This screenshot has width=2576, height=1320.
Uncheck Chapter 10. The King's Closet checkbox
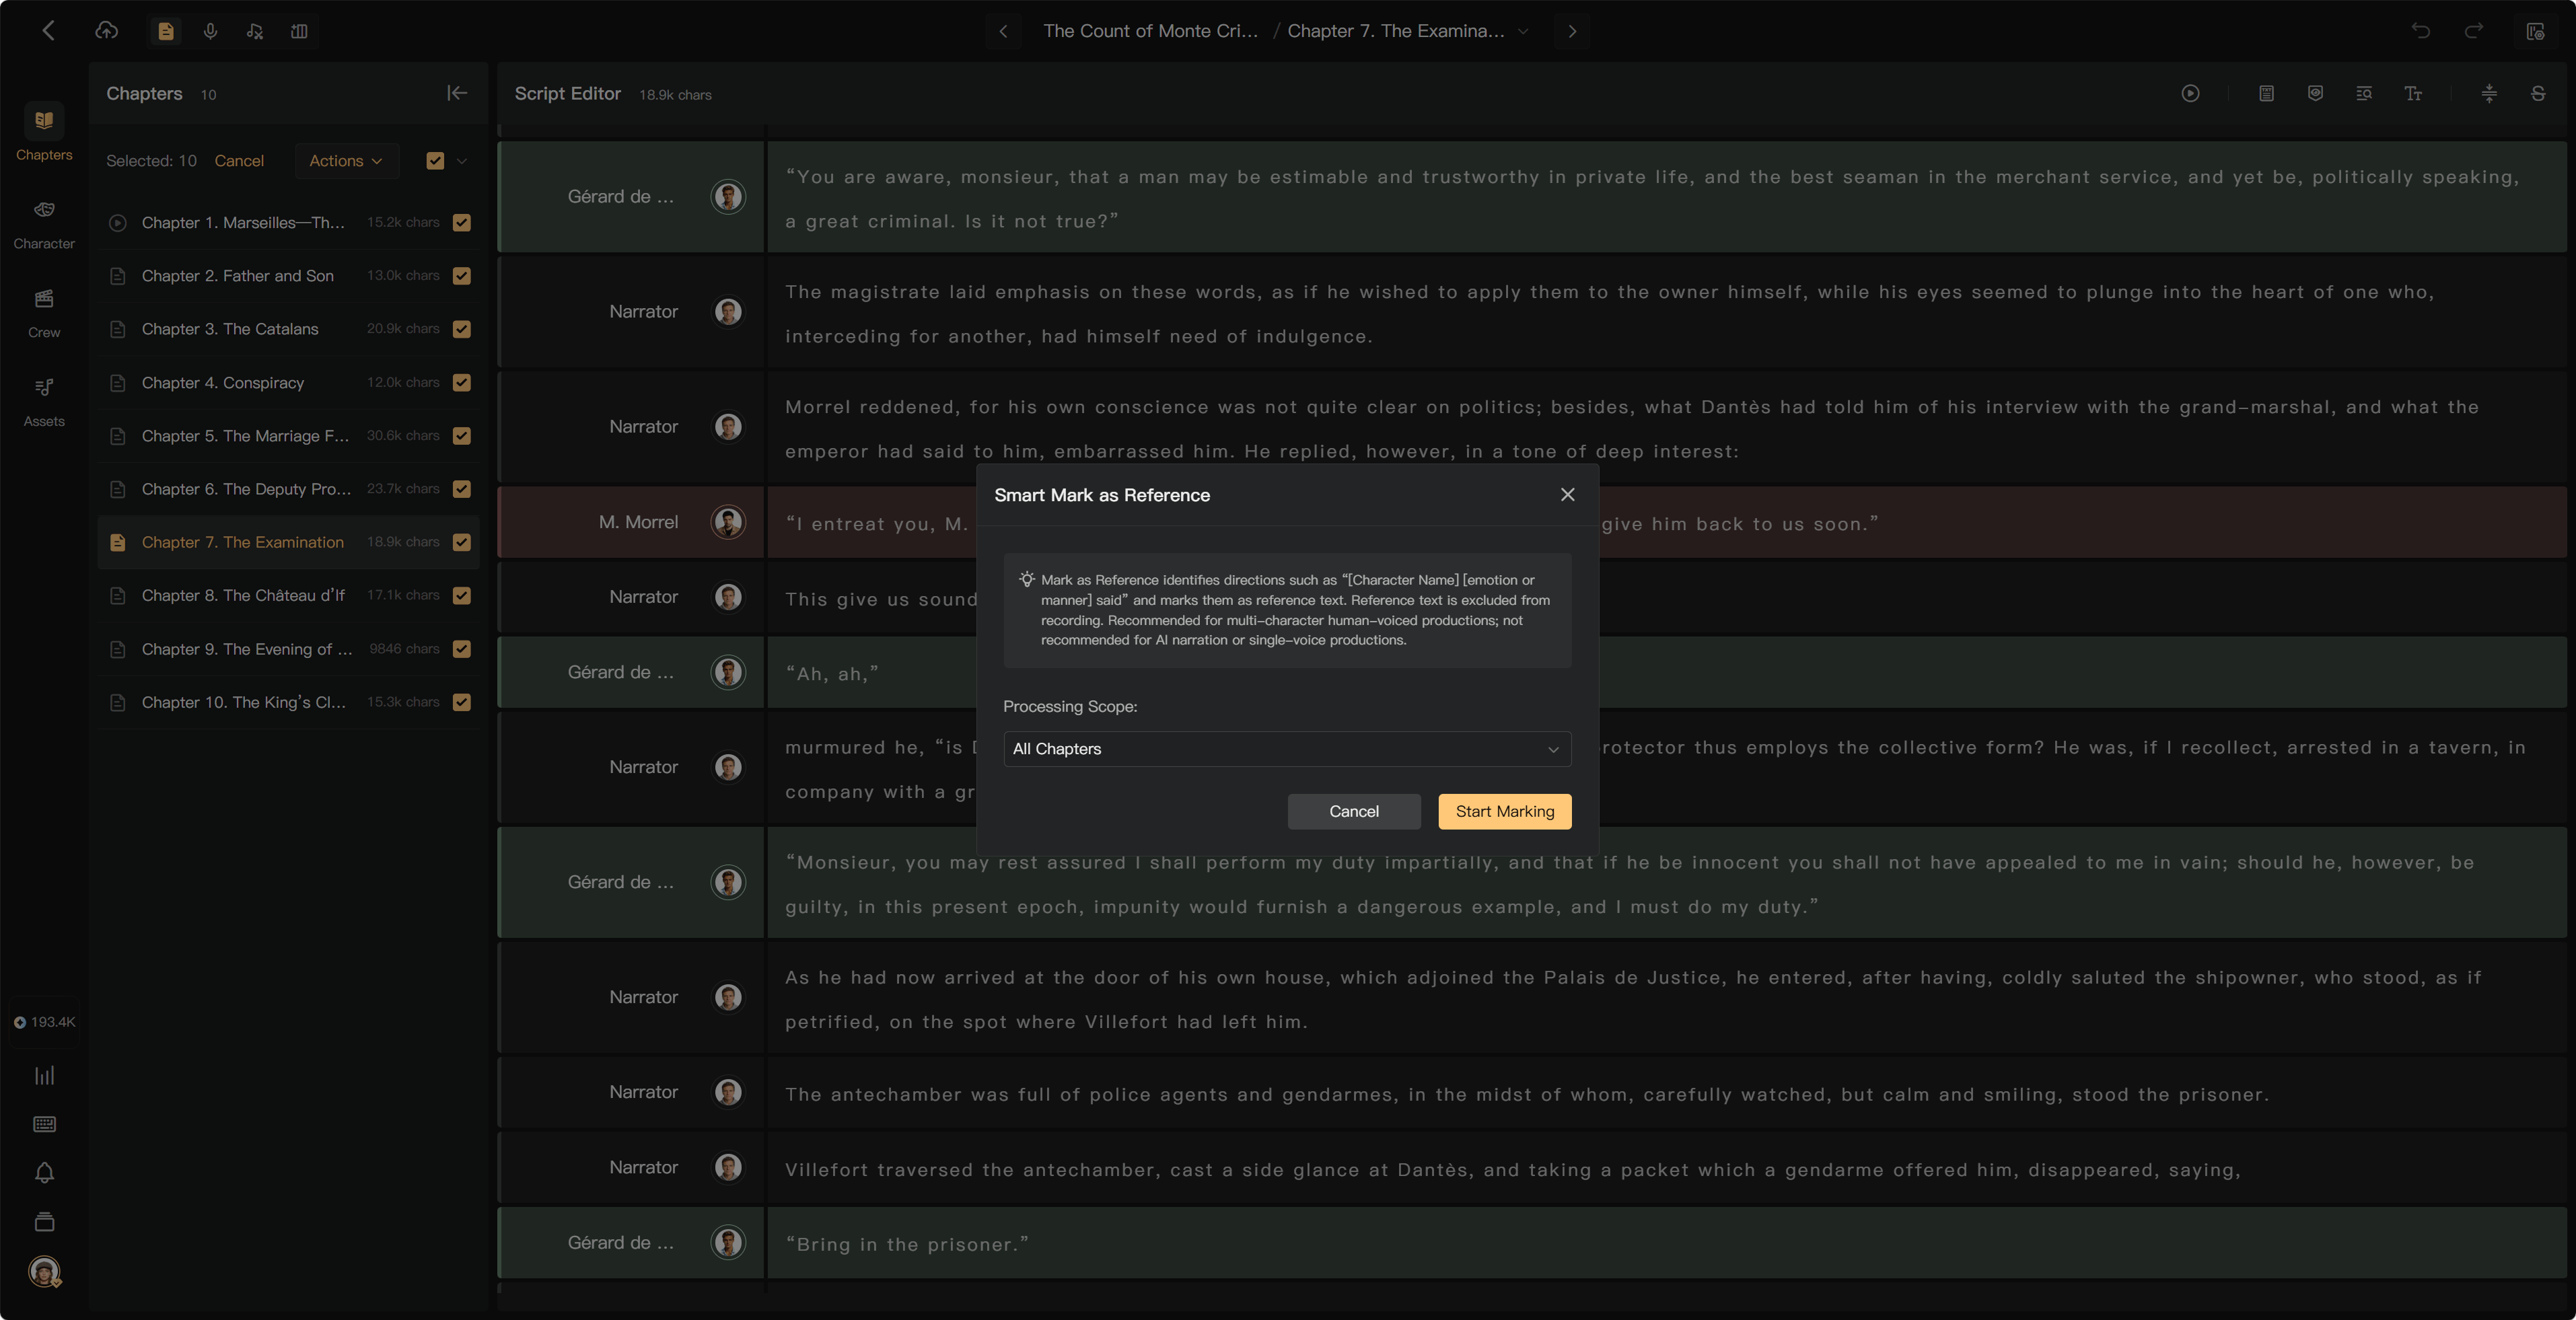(x=462, y=702)
